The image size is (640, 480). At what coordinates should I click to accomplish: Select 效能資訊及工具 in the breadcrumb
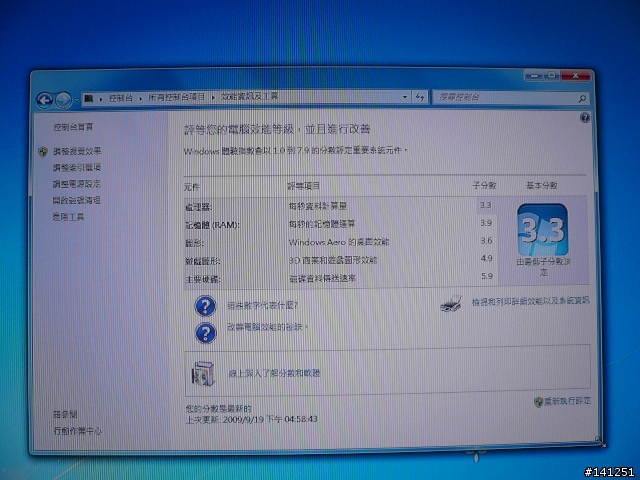tap(249, 96)
